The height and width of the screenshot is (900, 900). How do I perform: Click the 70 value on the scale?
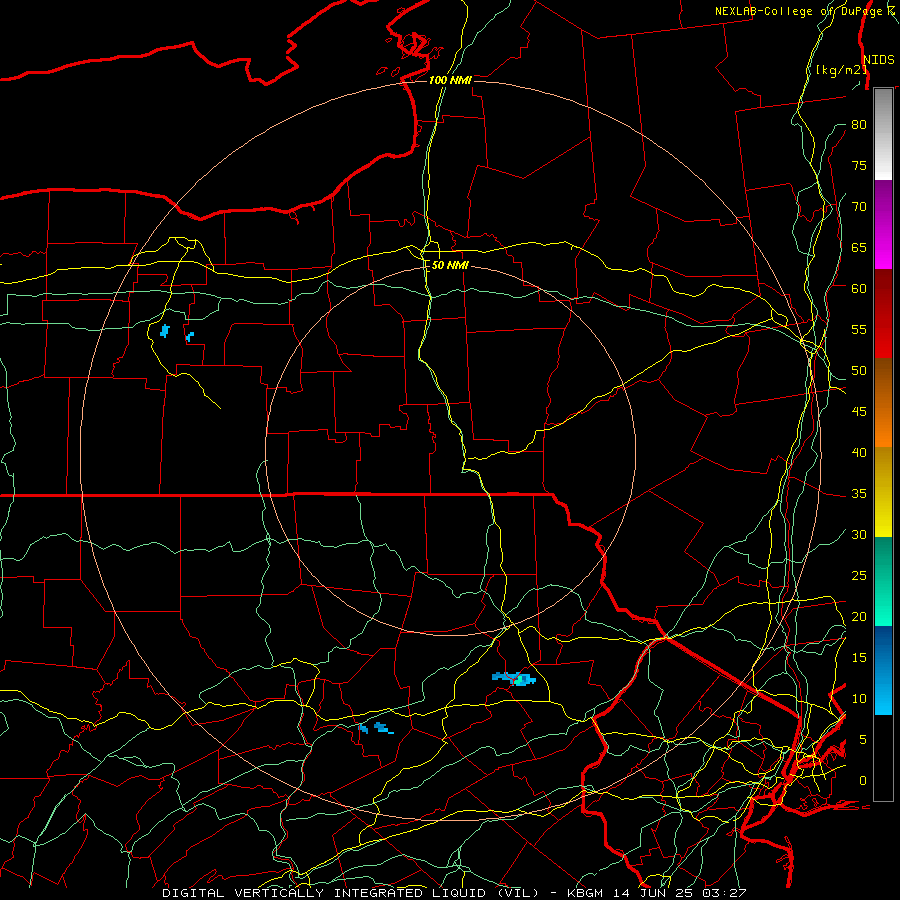[x=859, y=207]
